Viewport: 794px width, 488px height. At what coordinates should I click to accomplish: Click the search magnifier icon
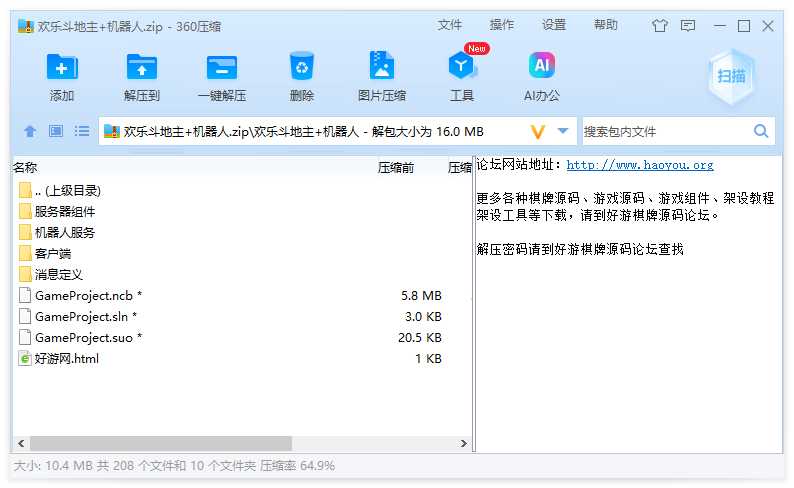[x=761, y=131]
